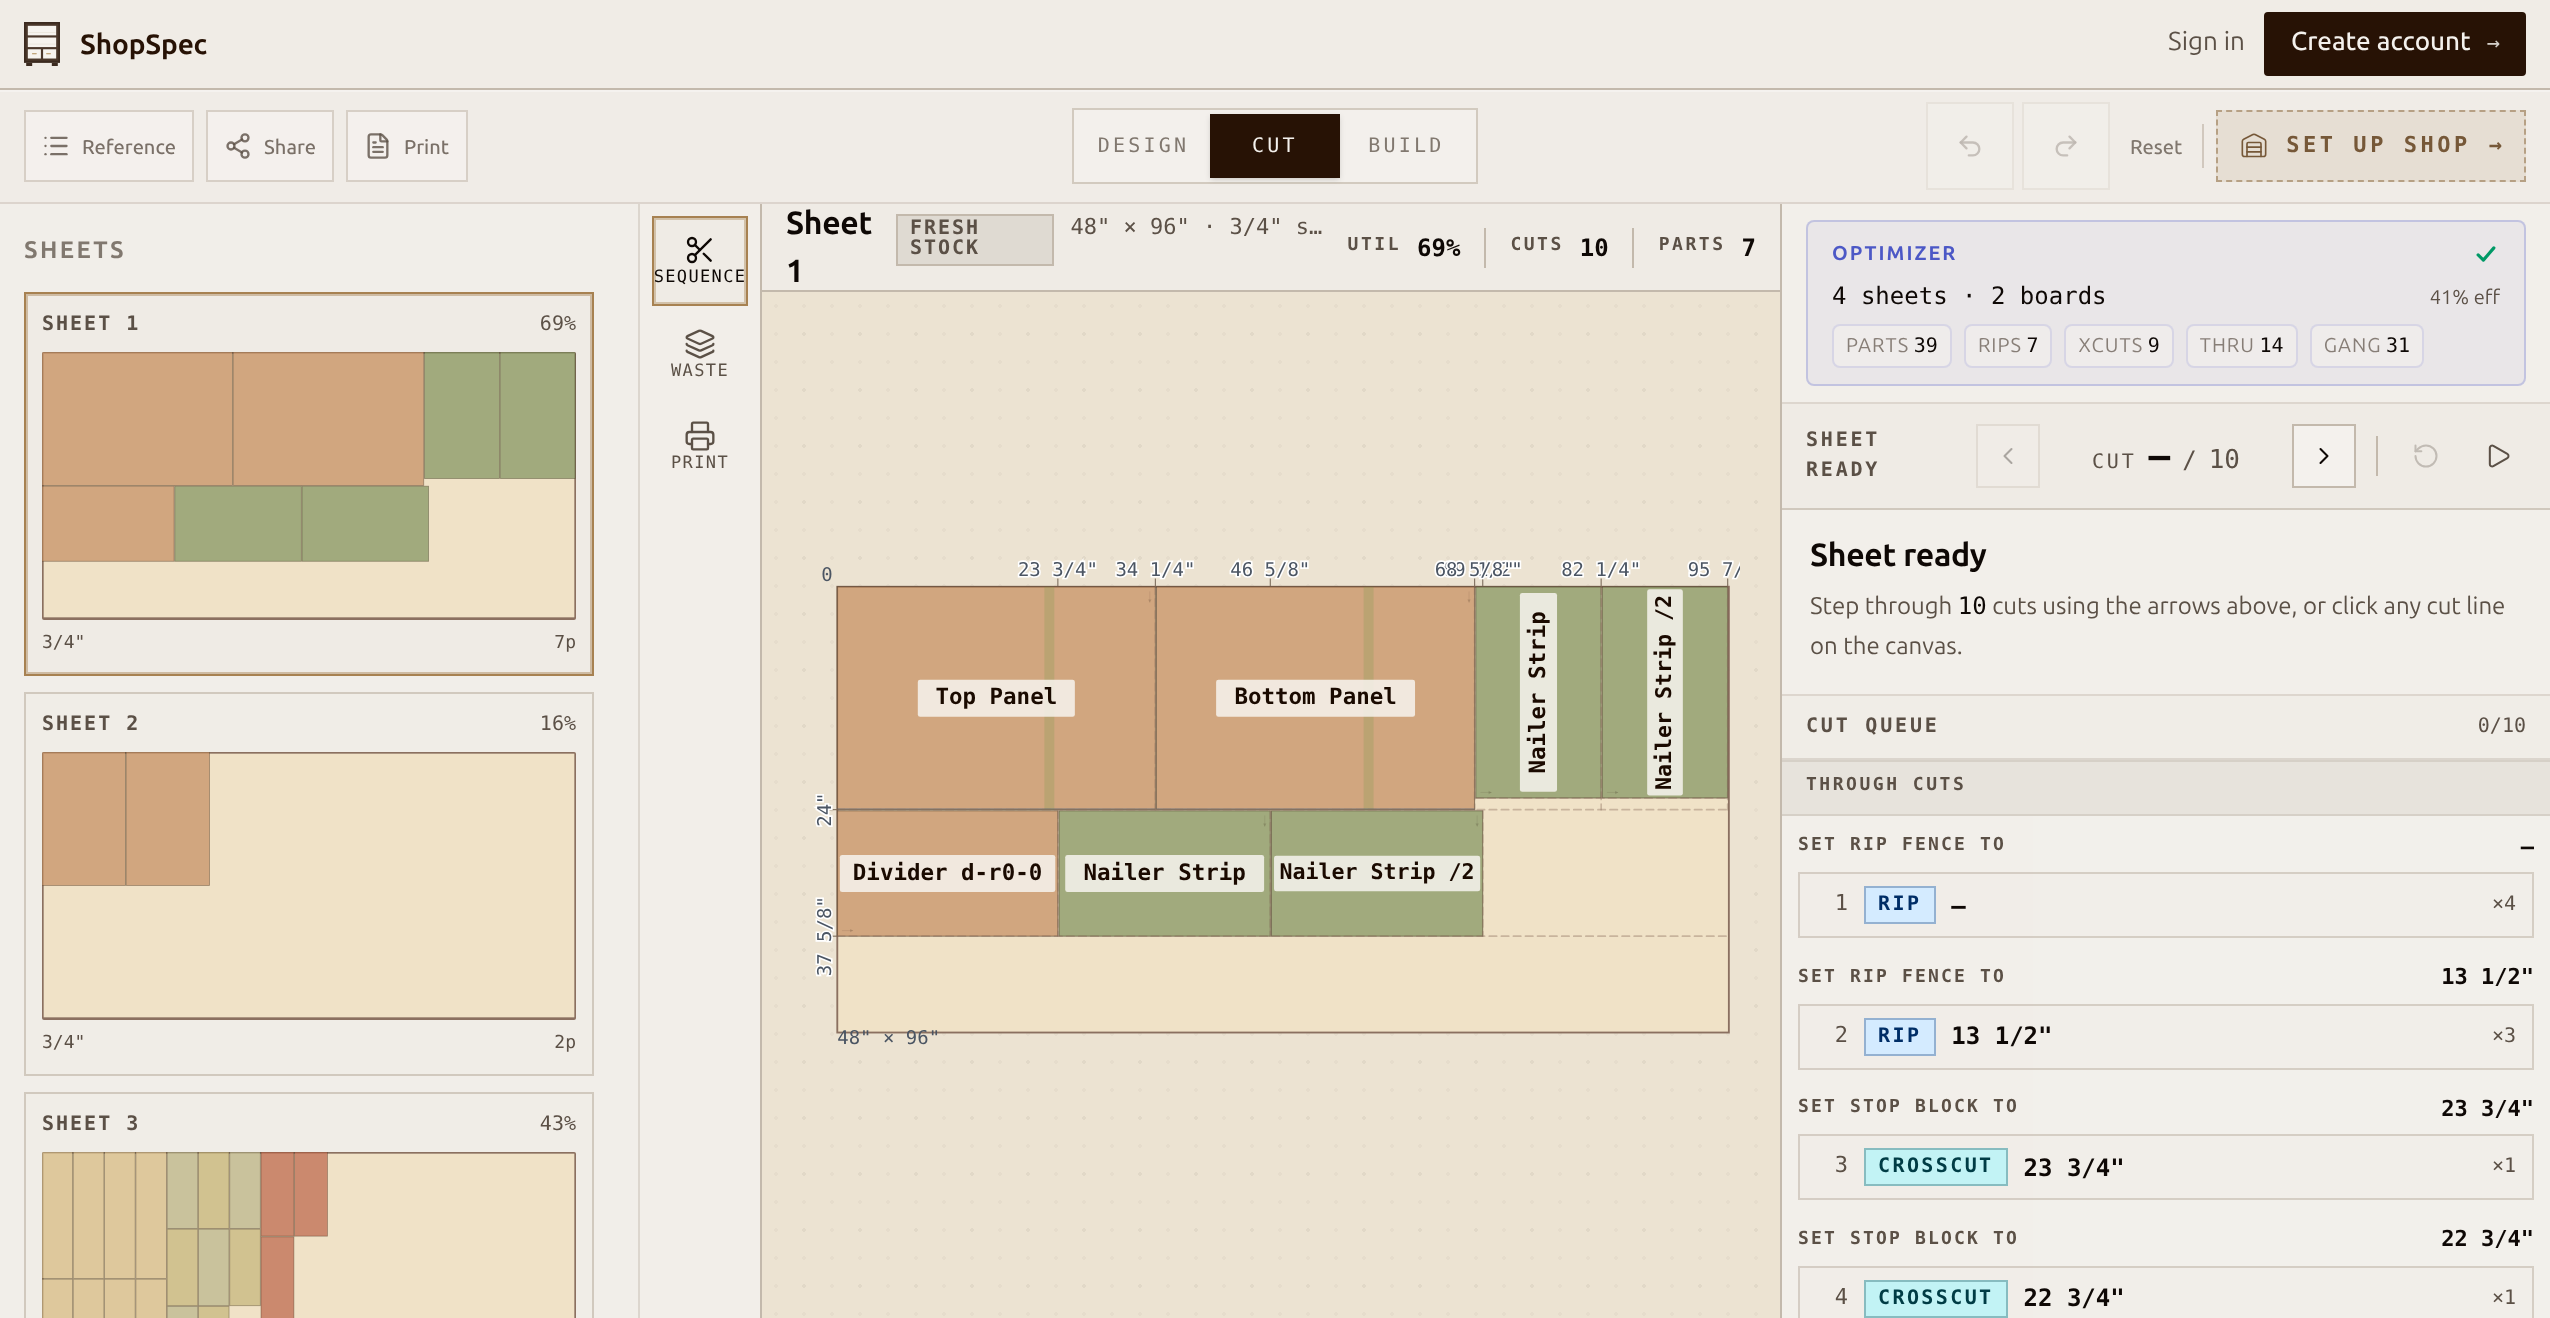Click the Divider d-r0-0 part
2550x1318 pixels.
(947, 872)
